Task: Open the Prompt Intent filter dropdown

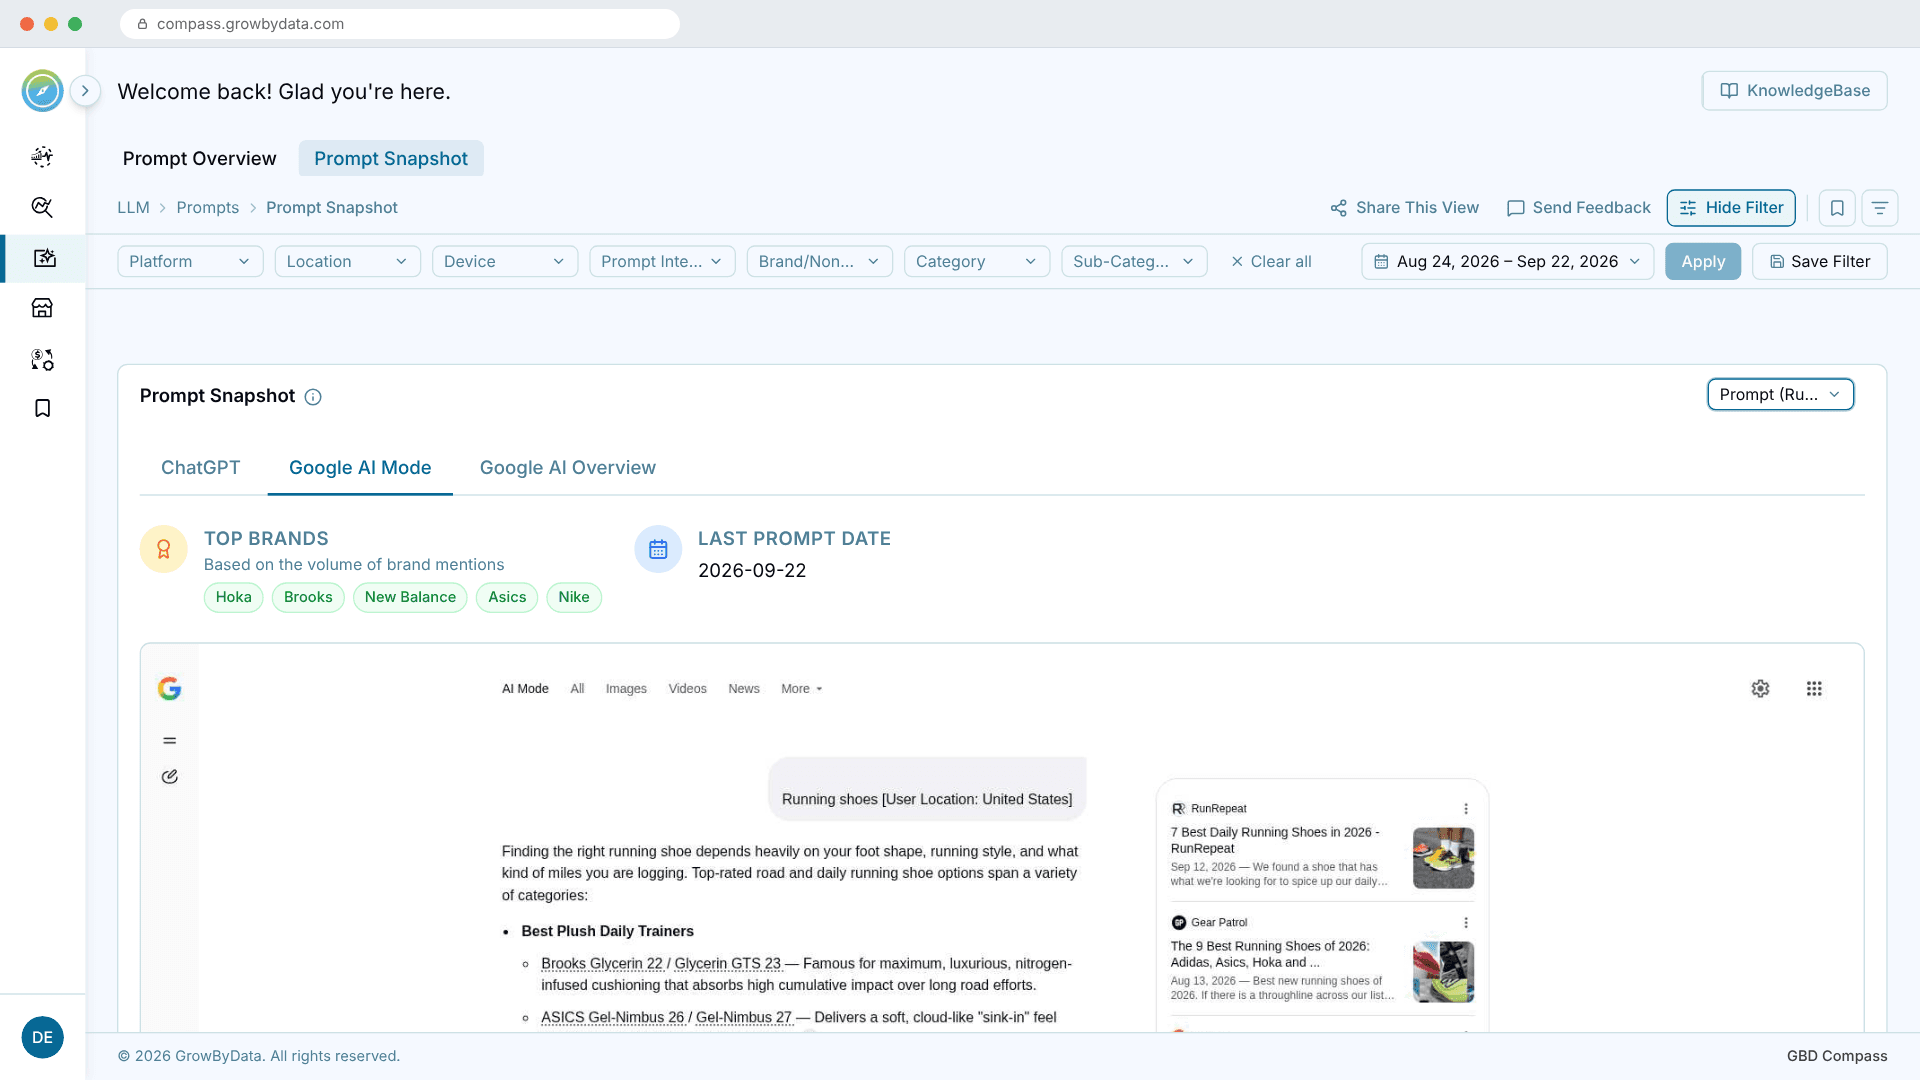Action: 662,261
